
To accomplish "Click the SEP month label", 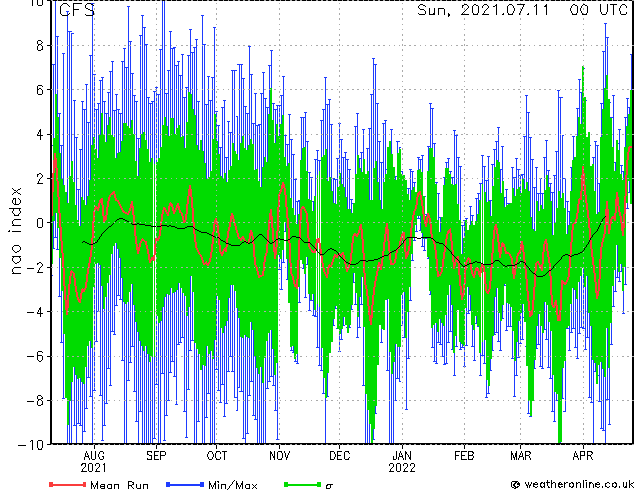I will tap(156, 456).
